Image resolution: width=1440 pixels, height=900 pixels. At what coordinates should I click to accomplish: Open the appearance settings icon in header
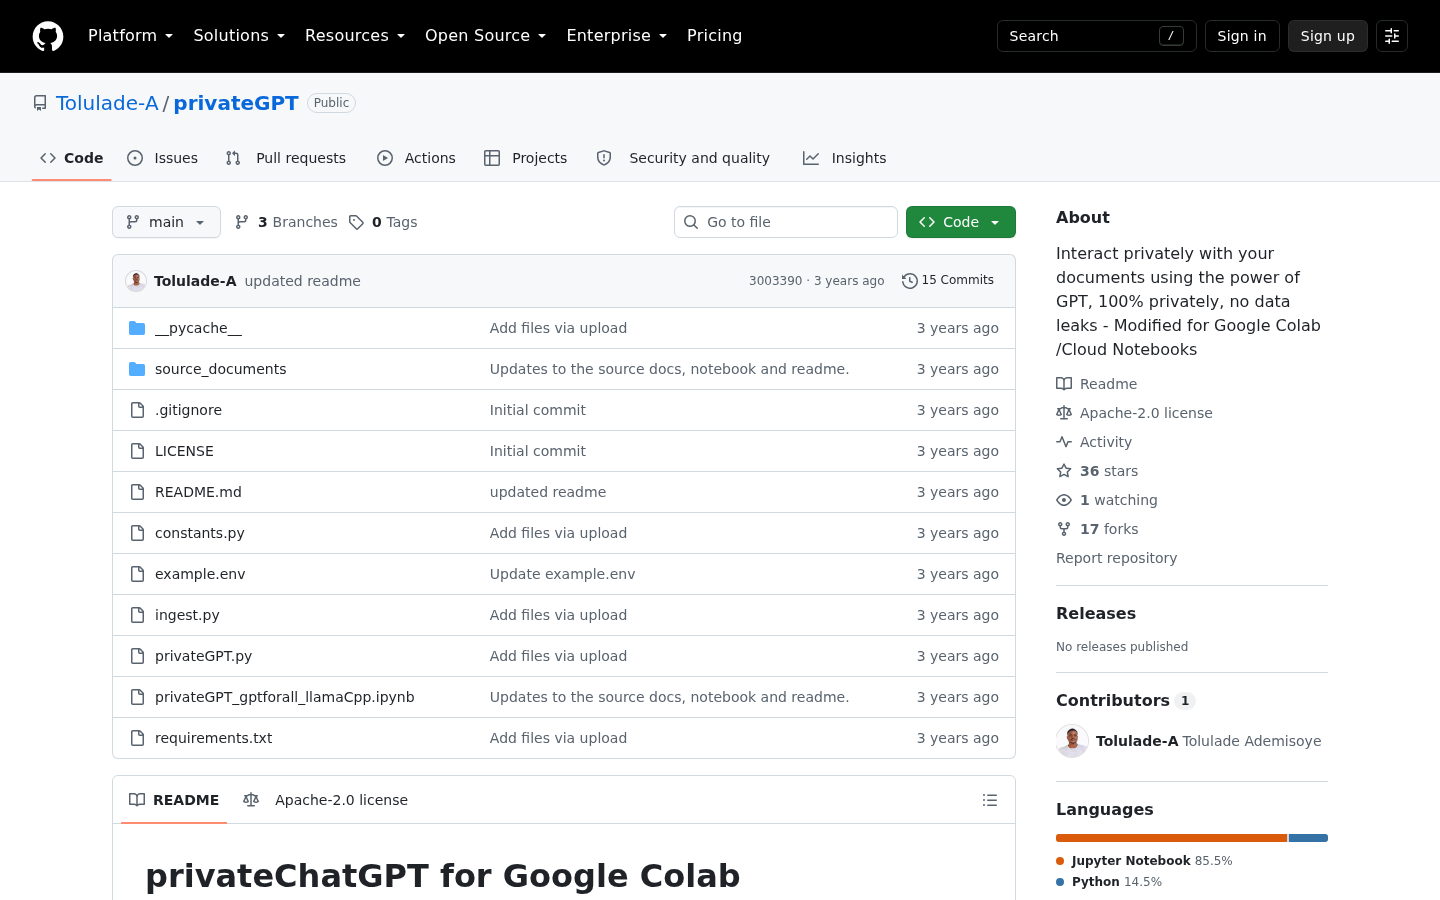1392,36
